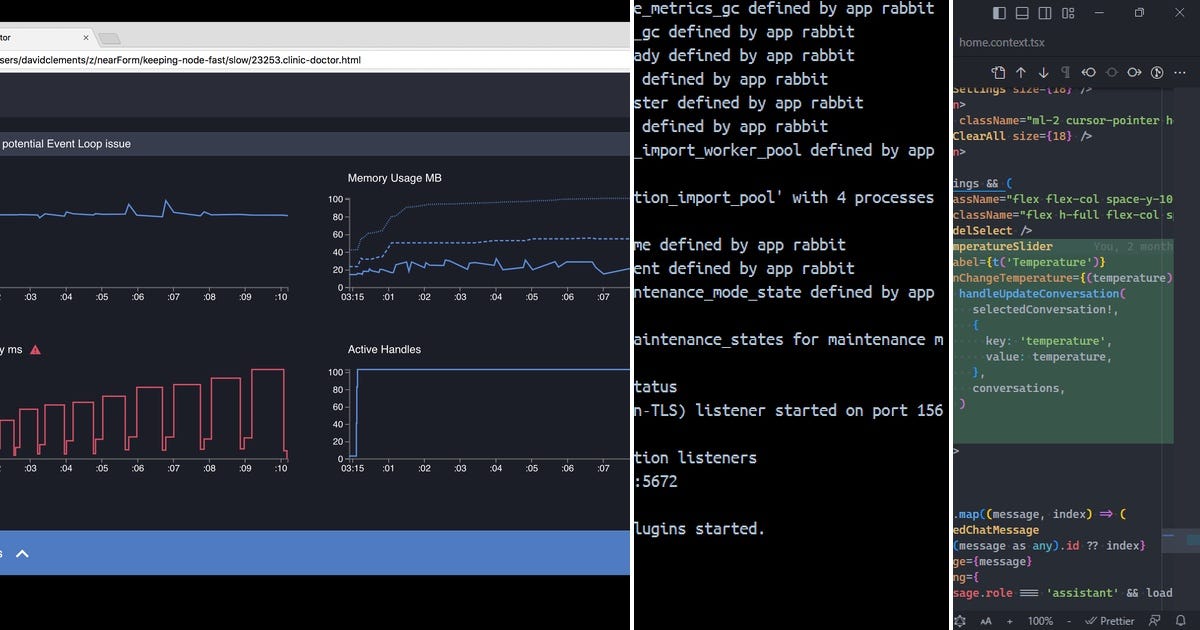Viewport: 1200px width, 630px height.
Task: Click the ':5672' line in the terminal
Action: click(657, 481)
